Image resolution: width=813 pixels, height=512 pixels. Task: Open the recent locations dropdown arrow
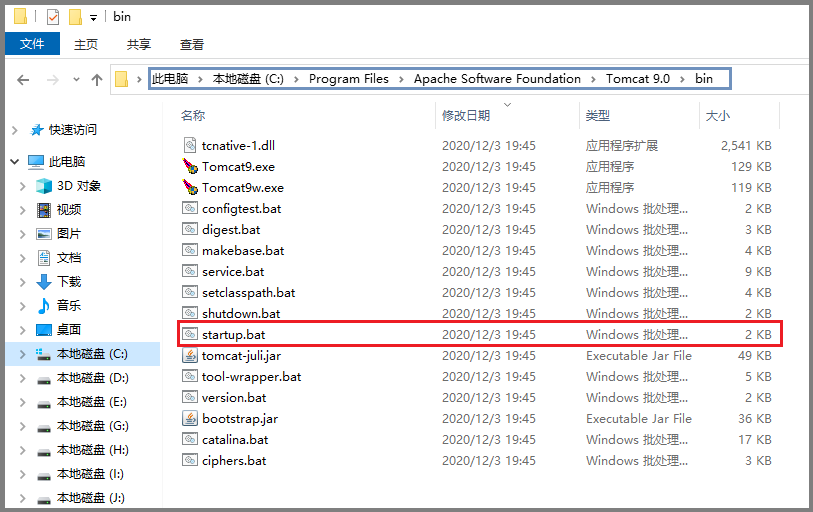76,80
